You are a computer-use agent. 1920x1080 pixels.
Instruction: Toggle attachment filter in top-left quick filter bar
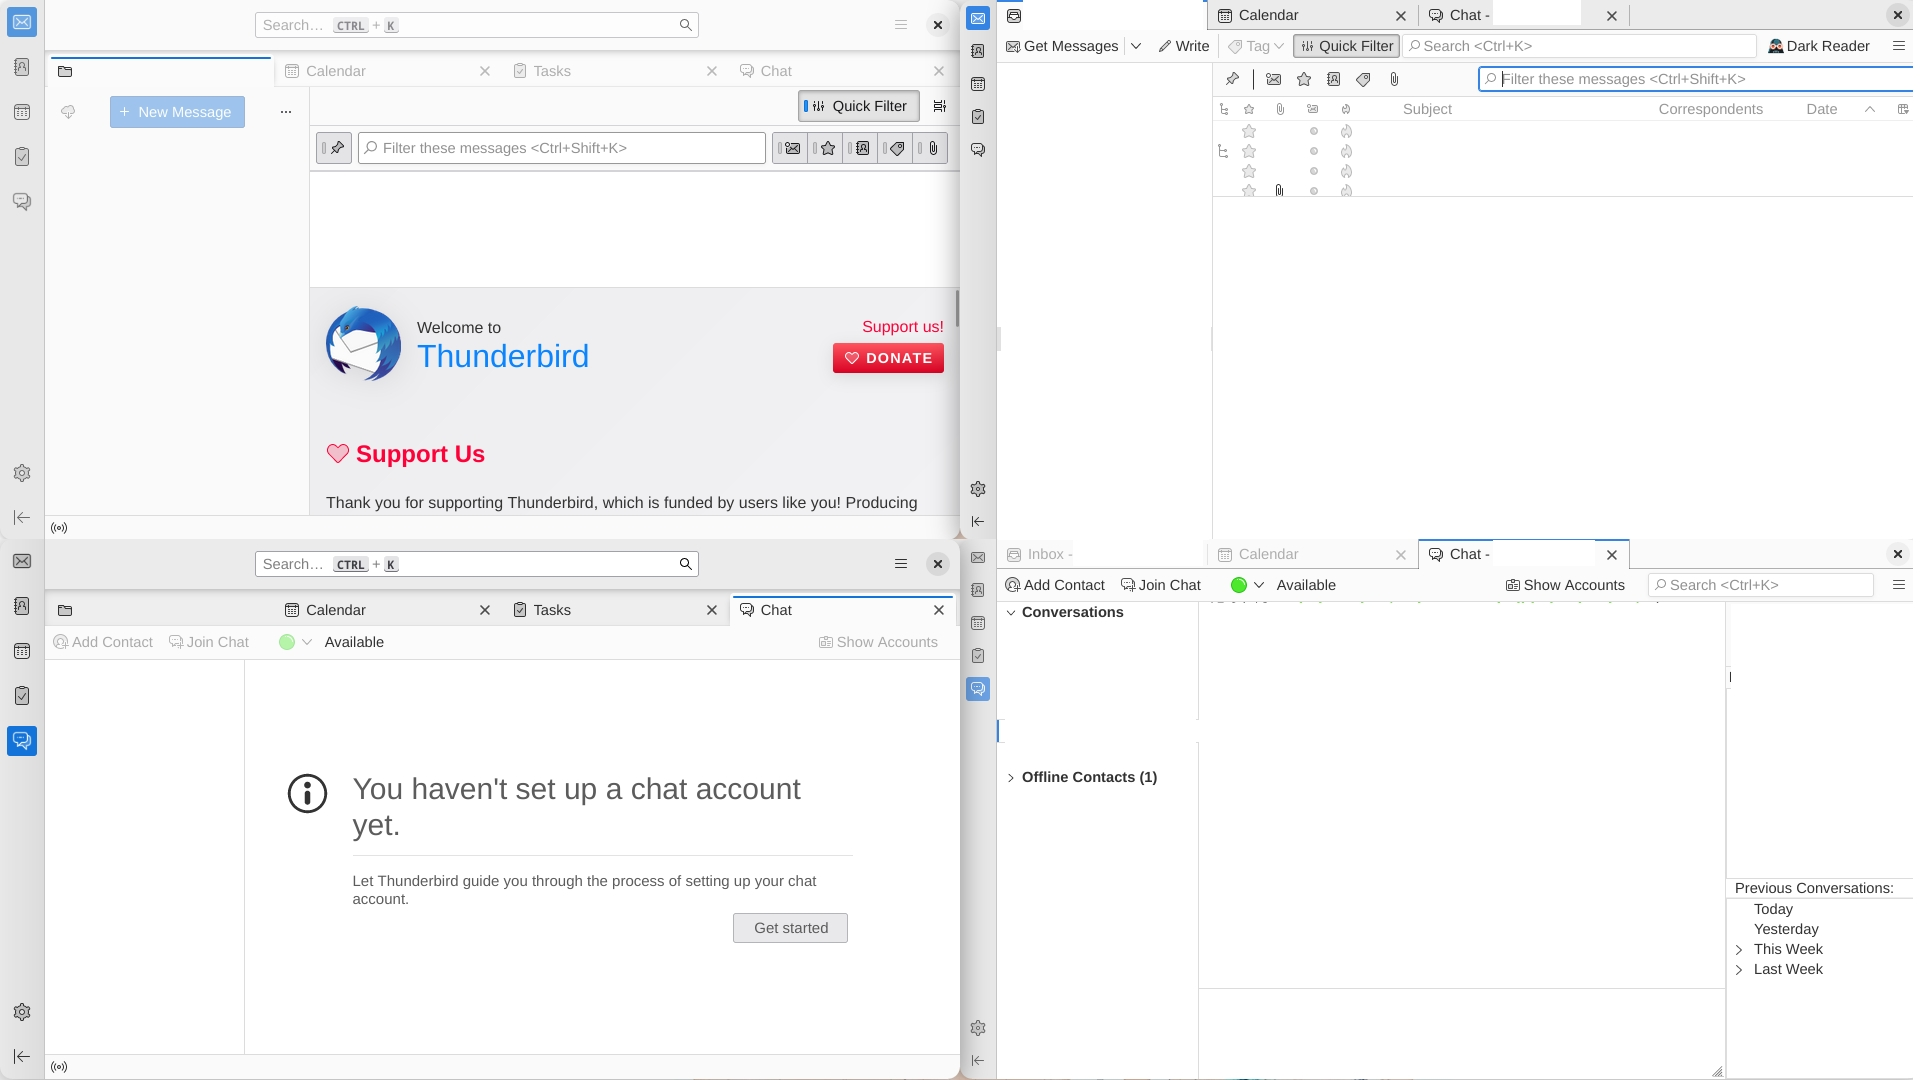pyautogui.click(x=930, y=148)
